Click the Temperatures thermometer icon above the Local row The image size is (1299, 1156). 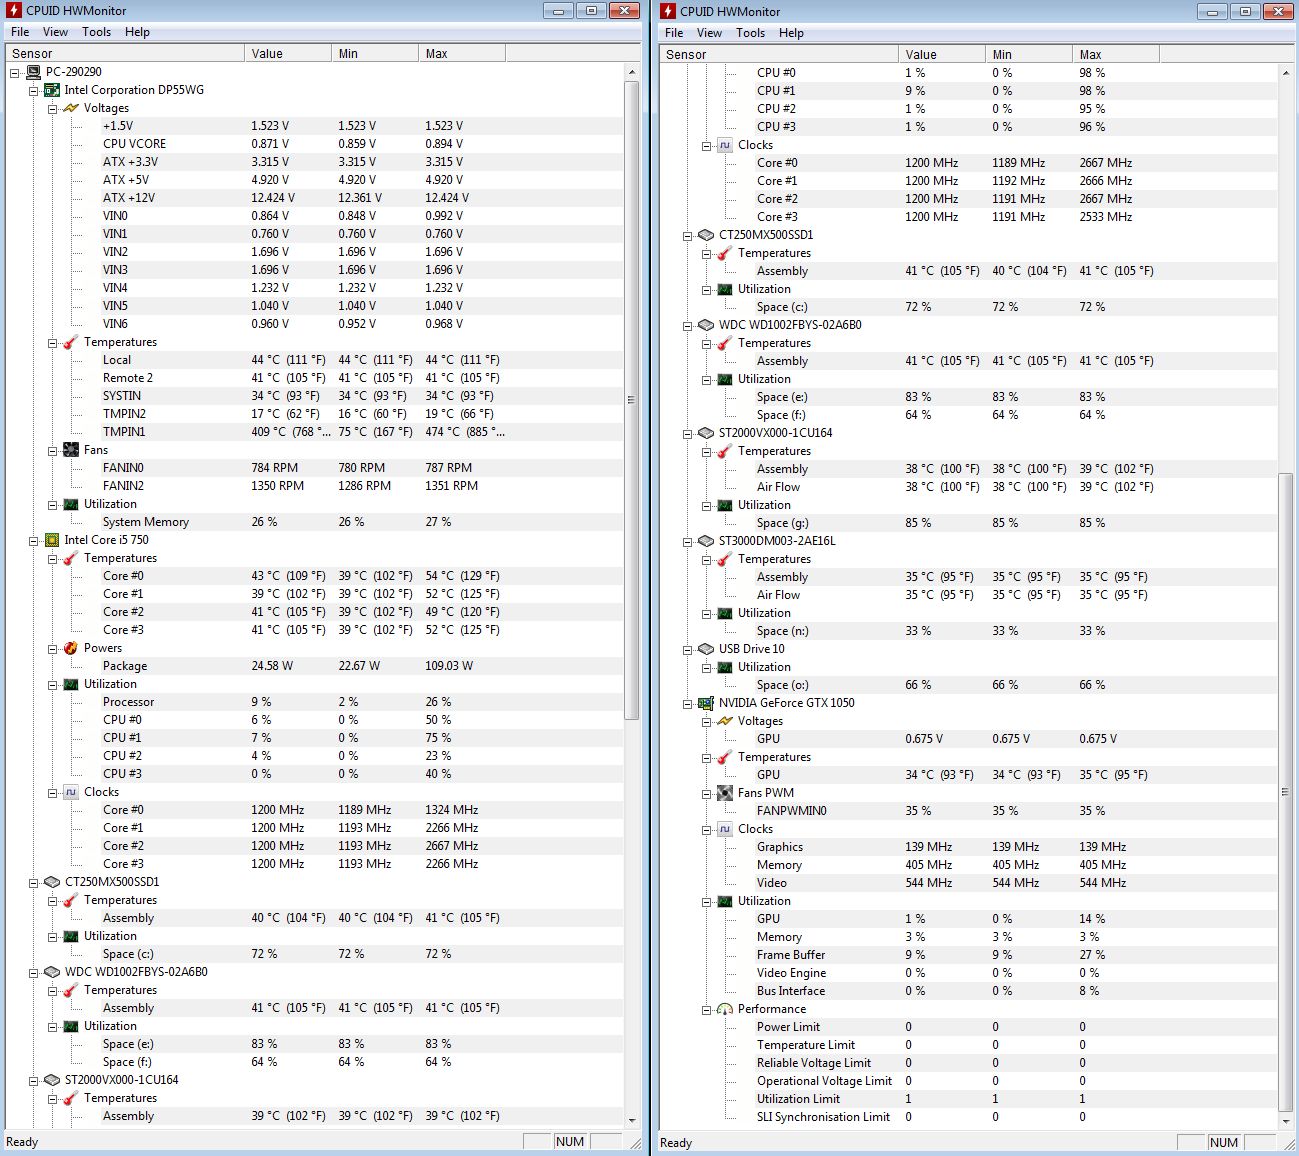pos(71,342)
